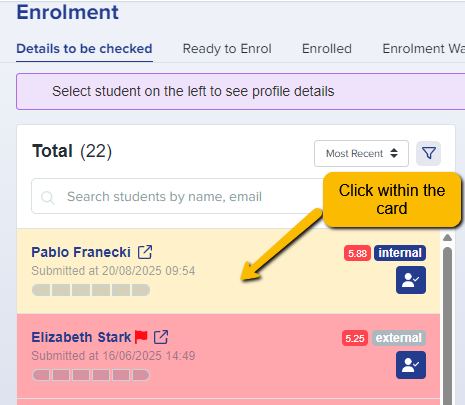Click the scrollbar up arrow
Image resolution: width=465 pixels, height=405 pixels.
447,238
